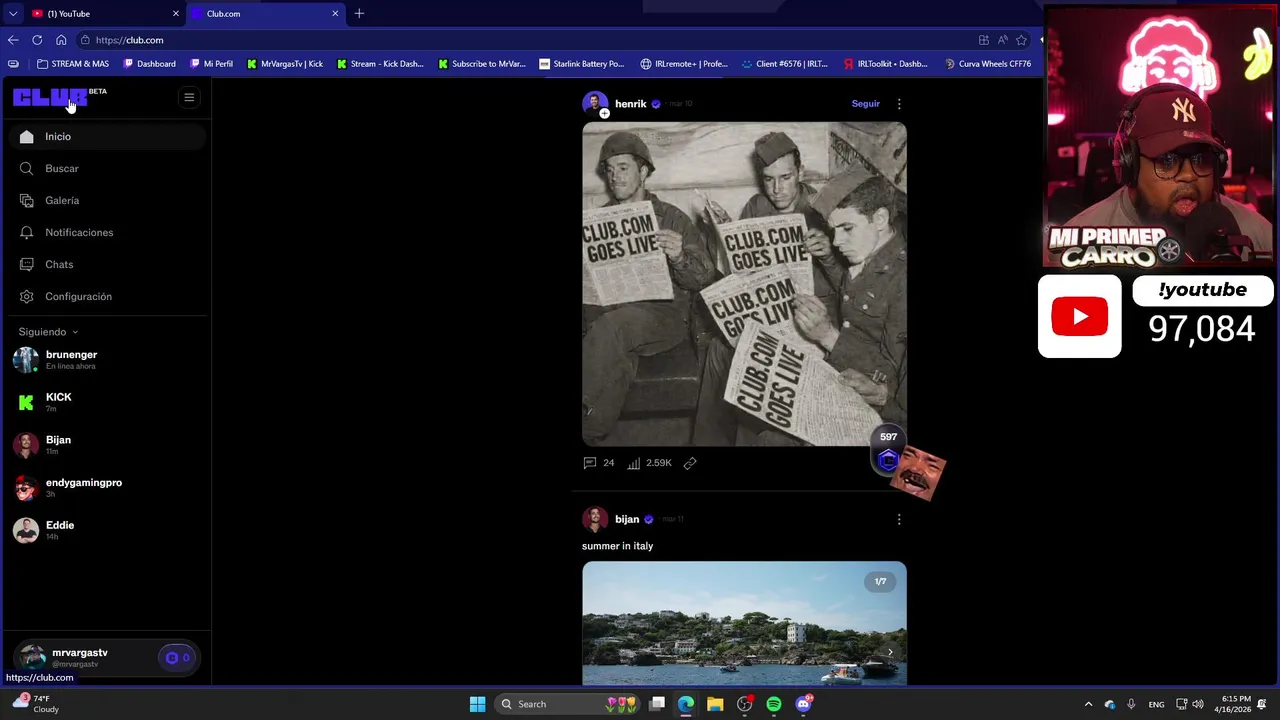Open the weather widget showing 74°F Cloudy
Viewport: 1280px width, 720px height.
pyautogui.click(x=36, y=704)
